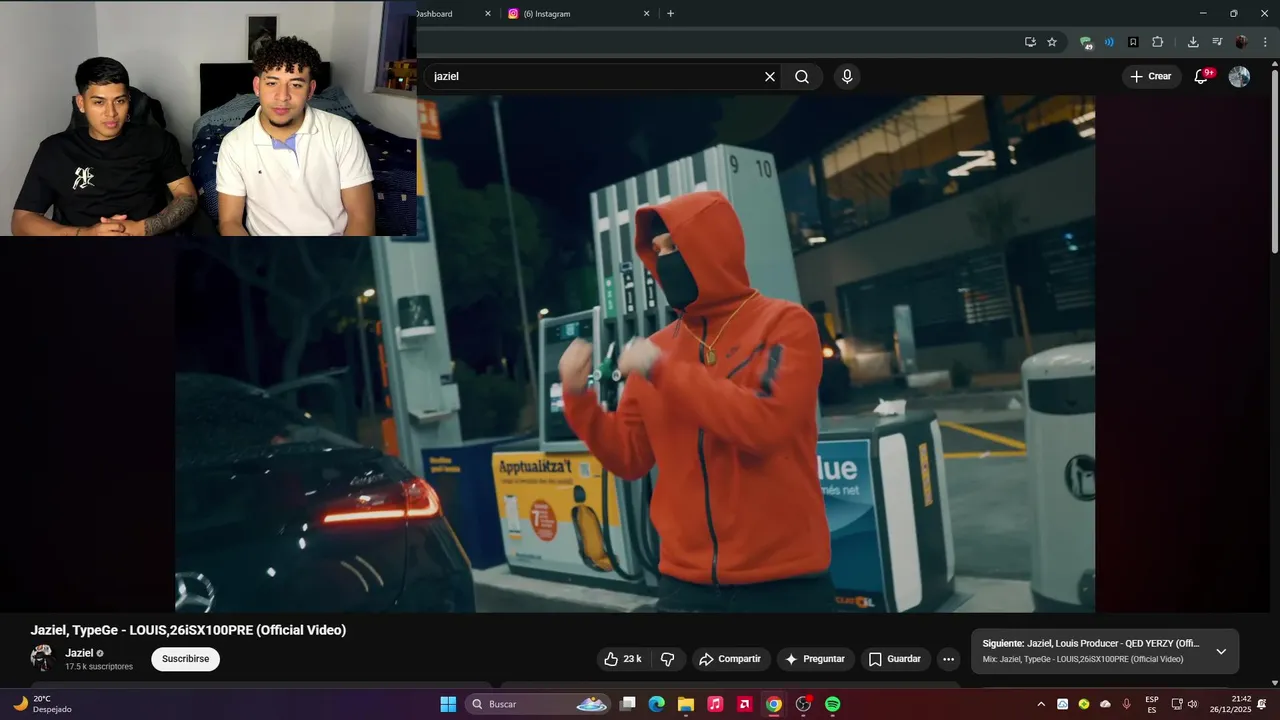Switch to the Dashboard browser tab
Viewport: 1280px width, 720px height.
pyautogui.click(x=448, y=14)
